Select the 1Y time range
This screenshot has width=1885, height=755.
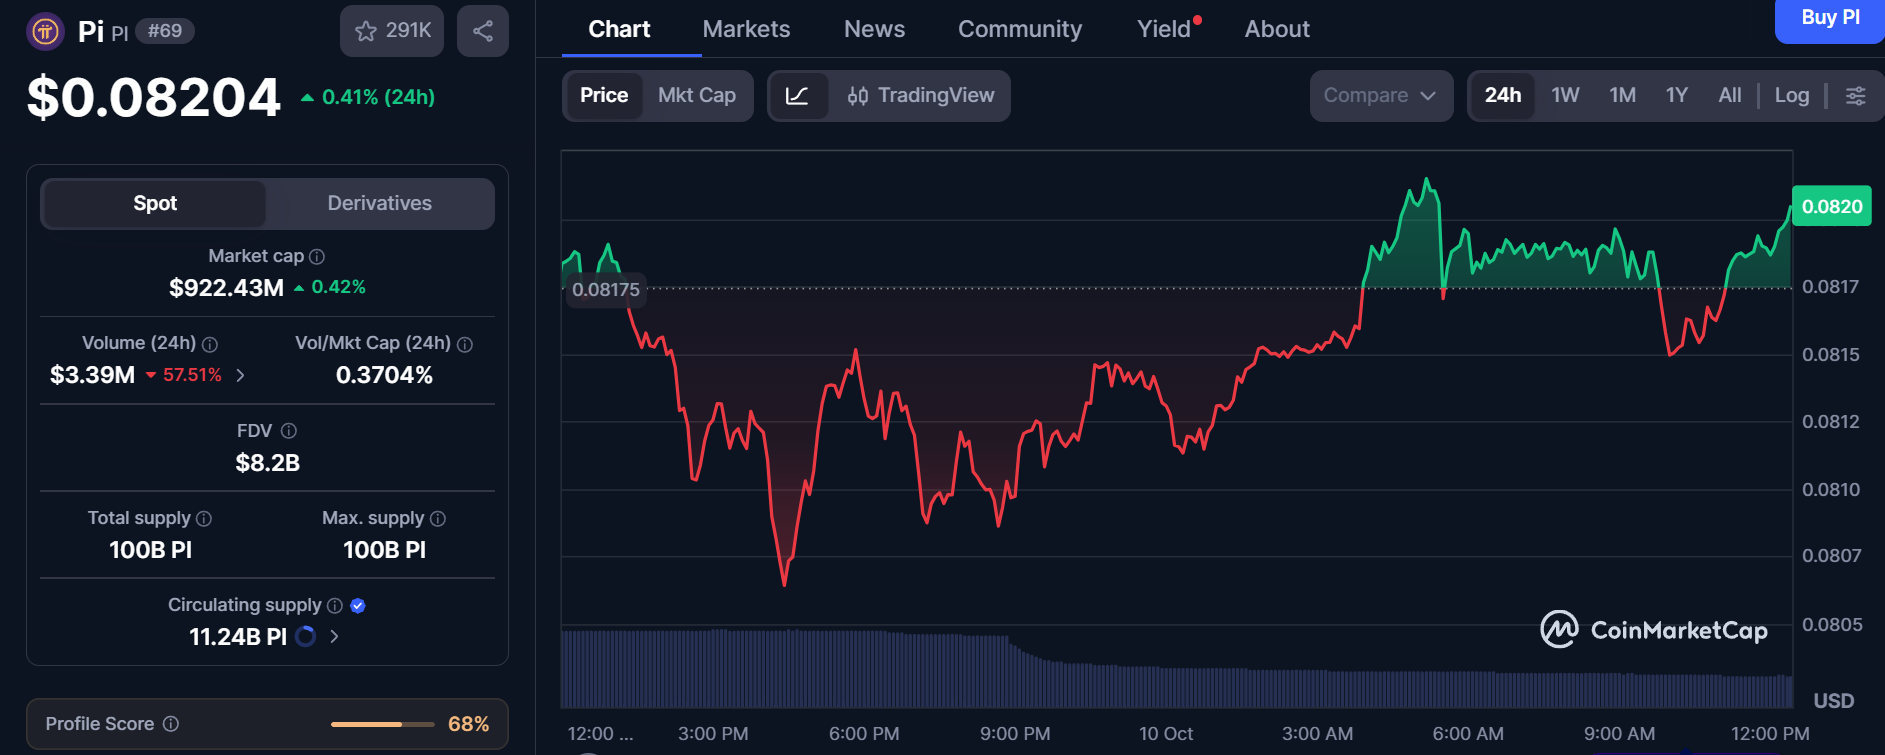point(1677,96)
